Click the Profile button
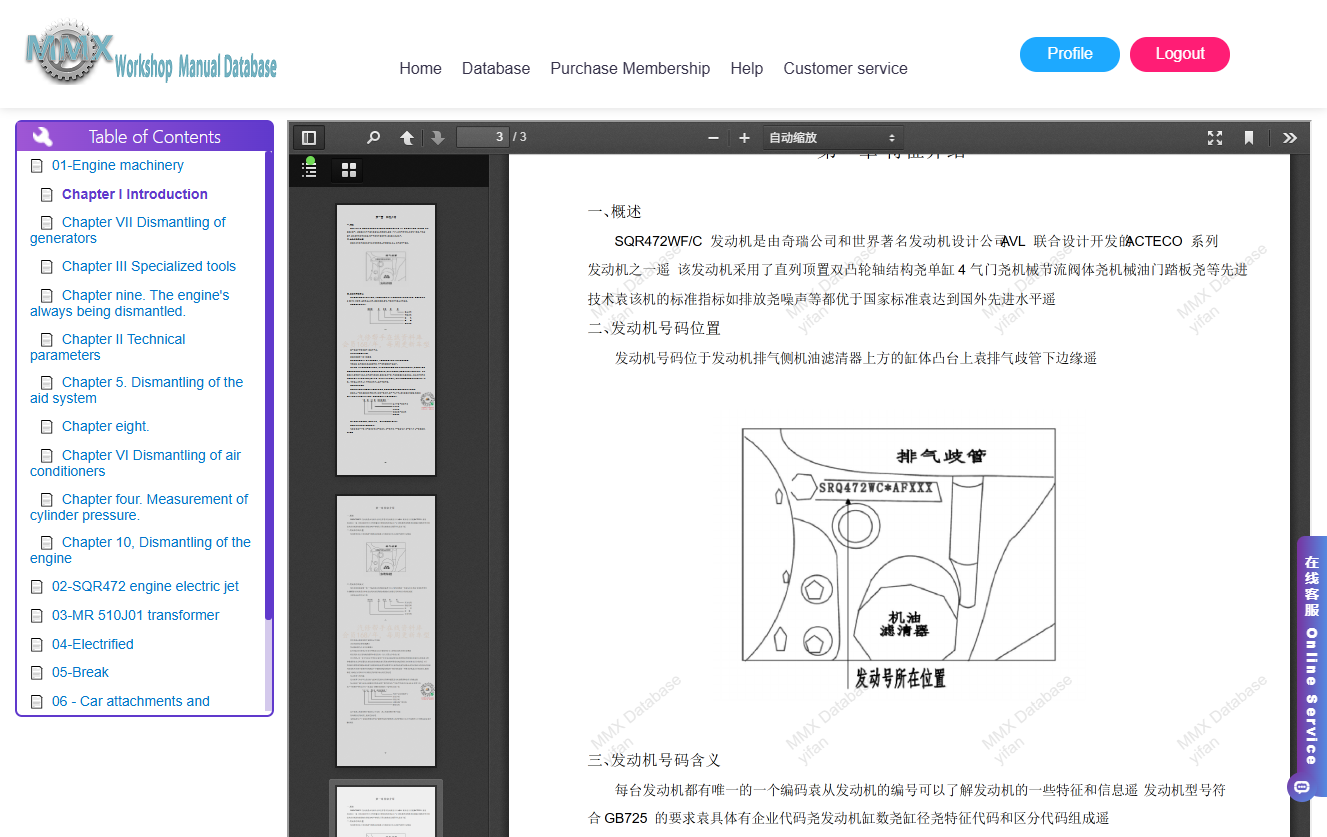1327x837 pixels. coord(1070,54)
